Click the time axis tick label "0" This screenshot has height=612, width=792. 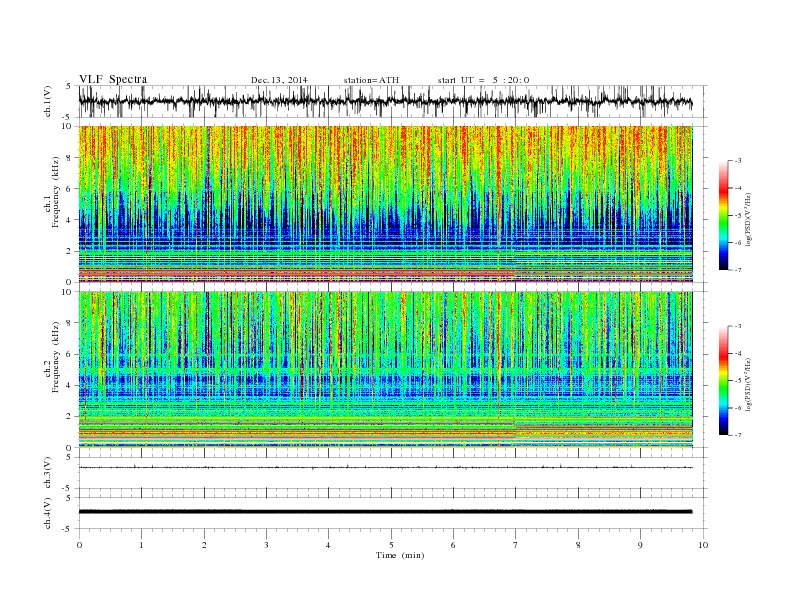[x=79, y=545]
